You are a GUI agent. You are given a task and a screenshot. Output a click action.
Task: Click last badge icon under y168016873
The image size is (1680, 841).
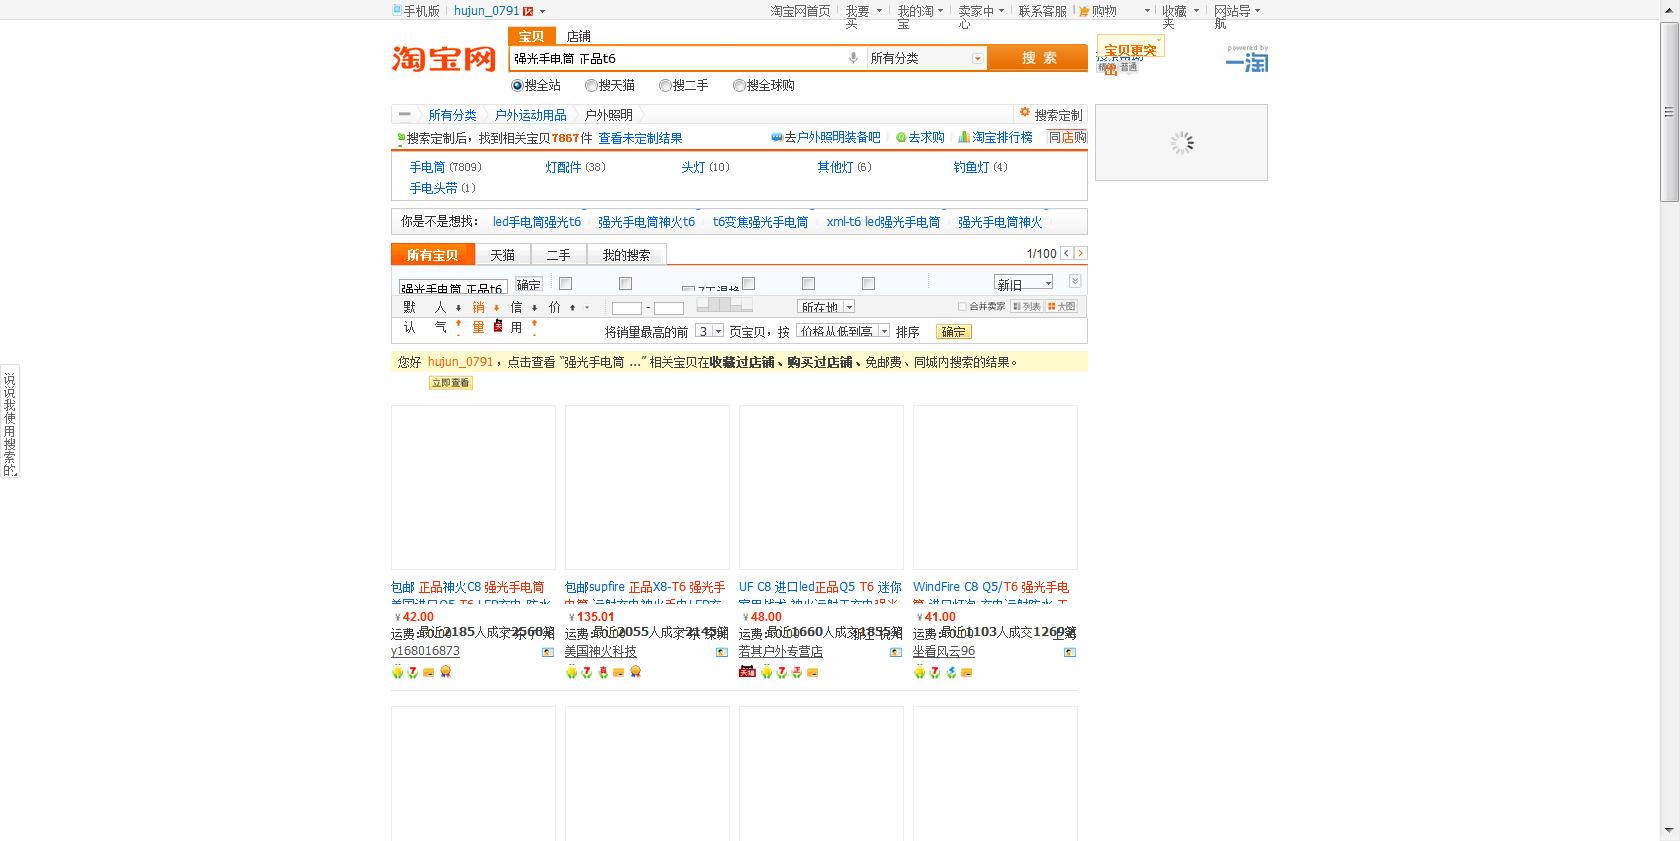446,672
